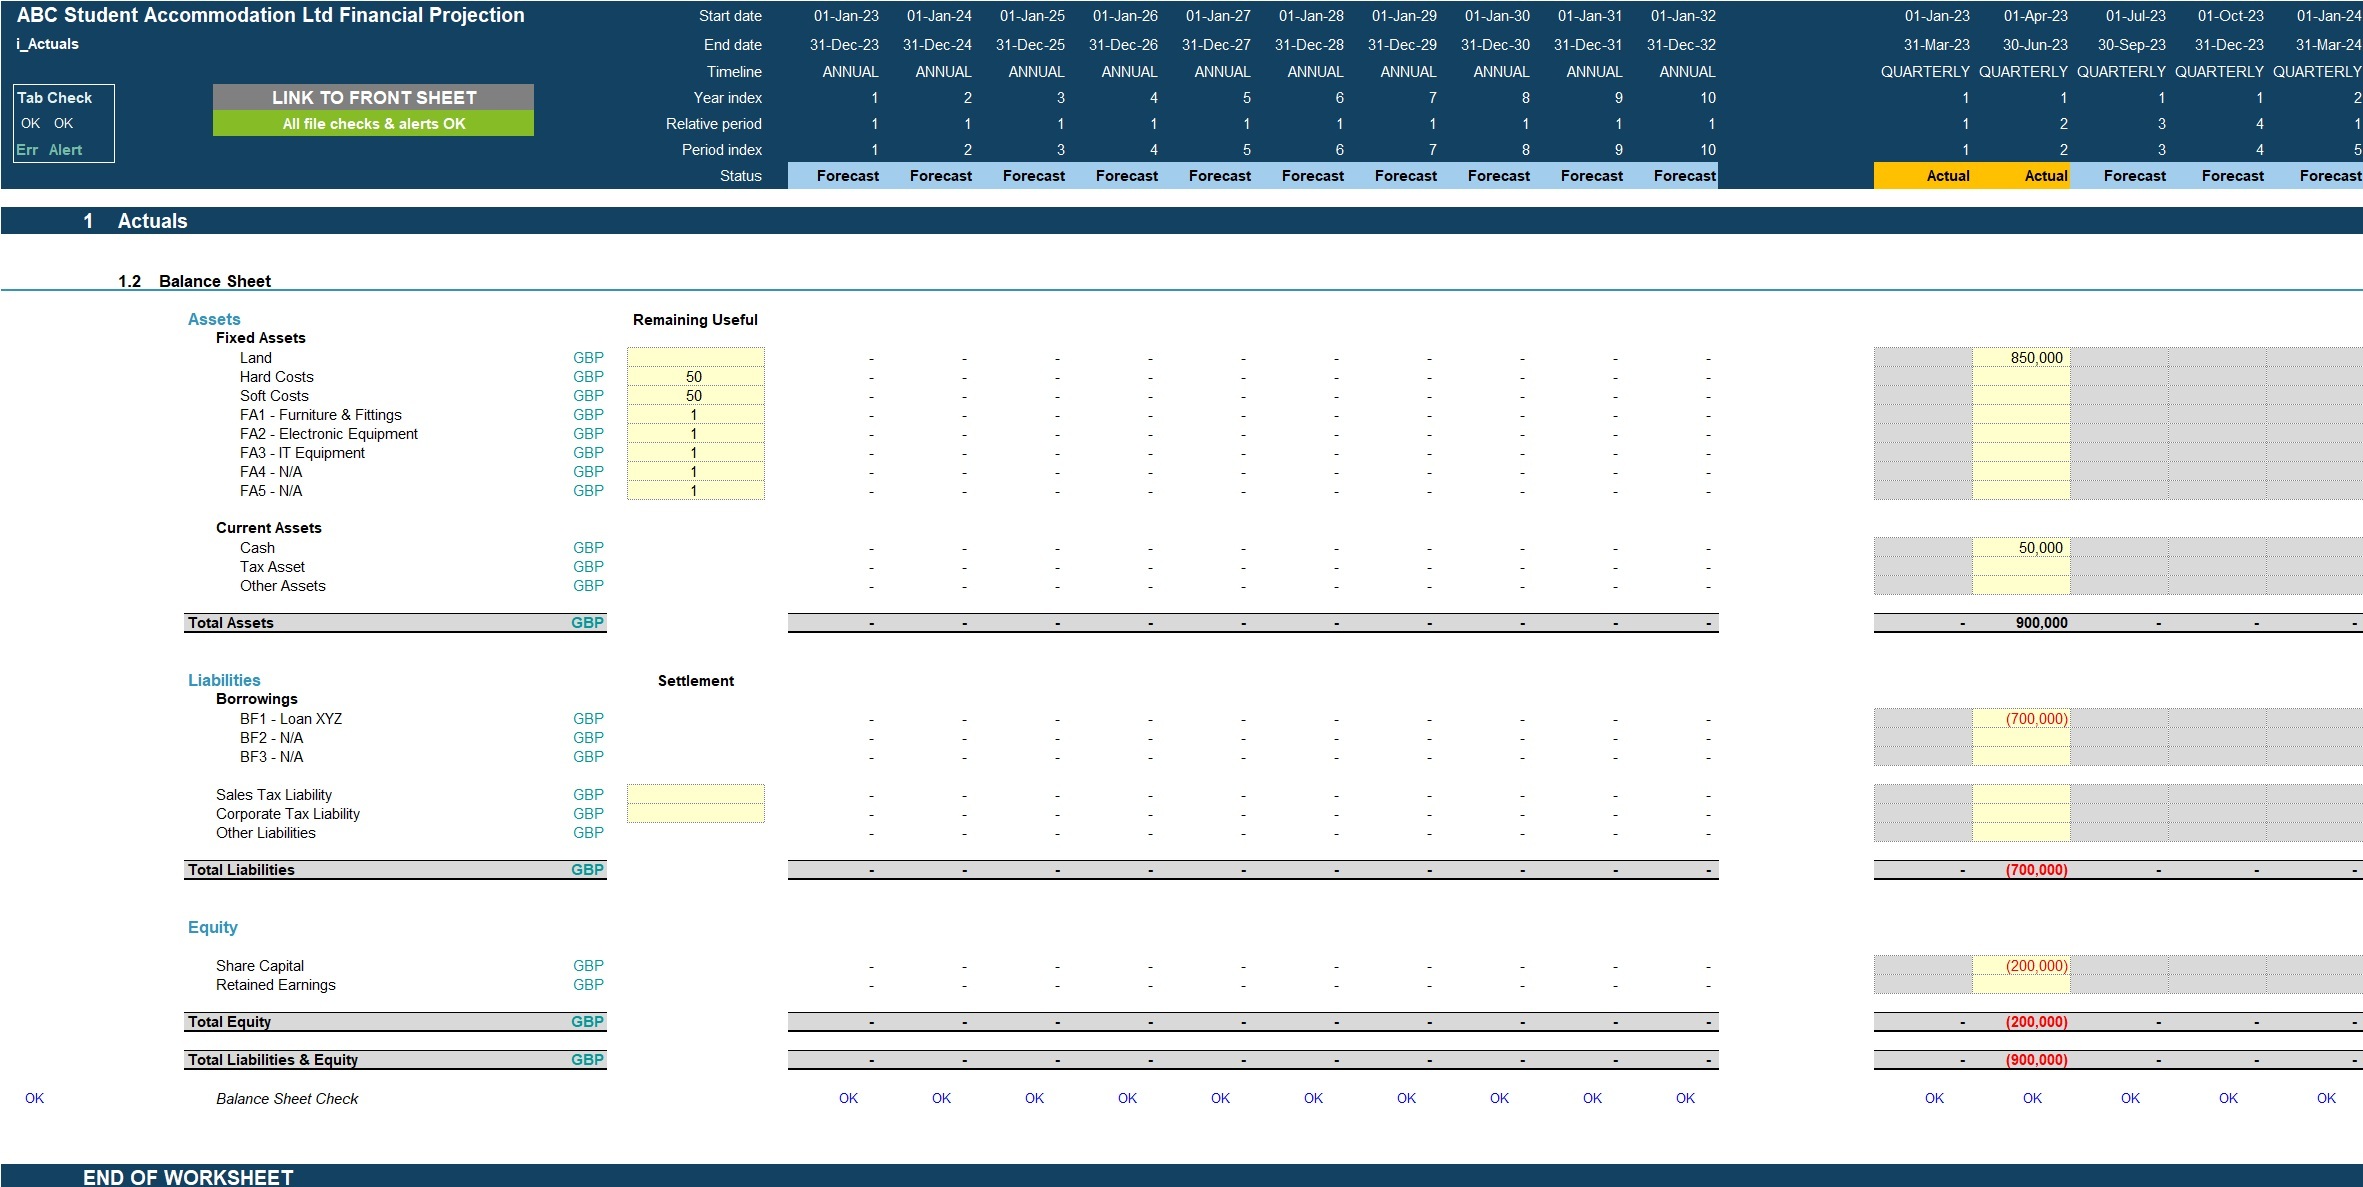Select FA5 - N/A useful life cell
2363x1187 pixels.
(x=695, y=490)
